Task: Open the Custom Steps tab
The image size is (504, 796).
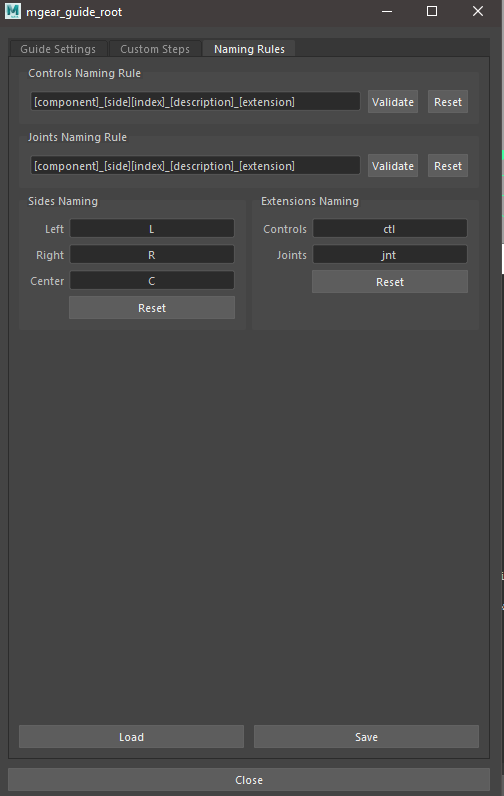Action: 155,49
